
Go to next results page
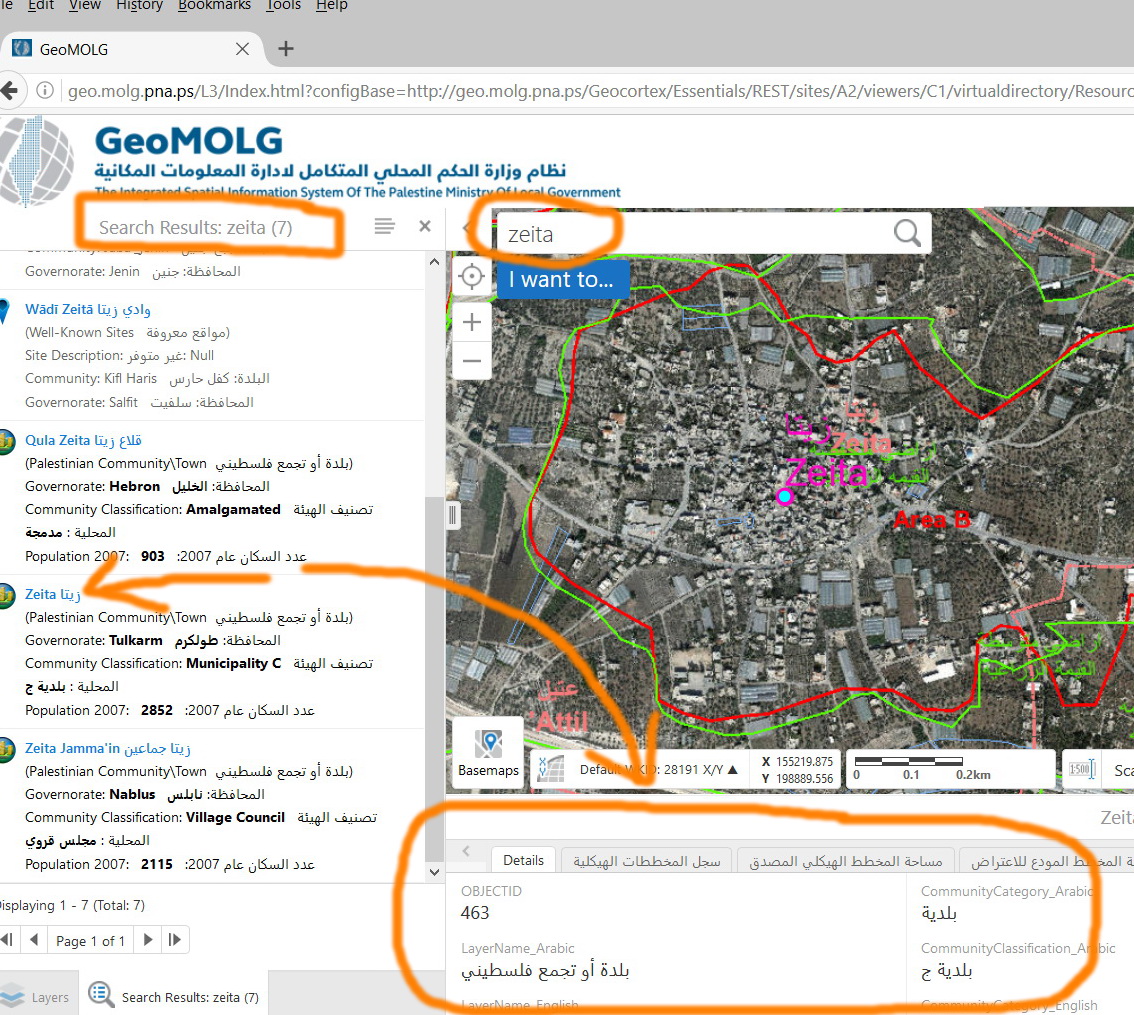pyautogui.click(x=148, y=940)
